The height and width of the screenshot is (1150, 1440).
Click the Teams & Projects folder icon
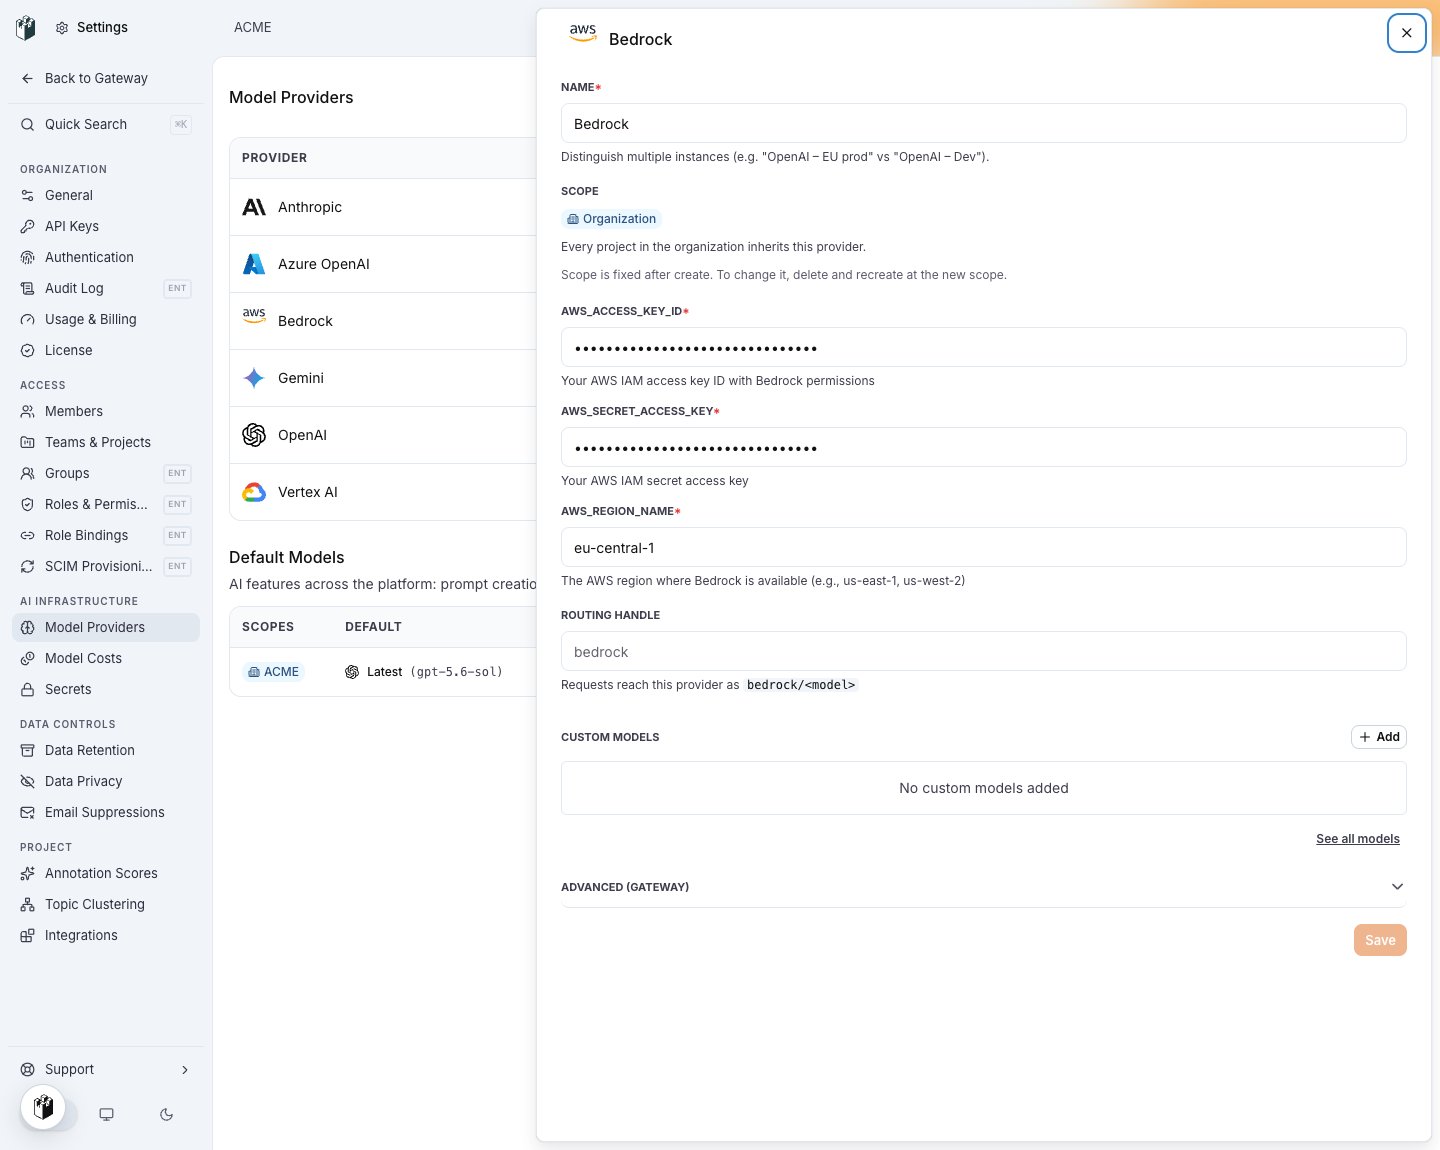click(28, 443)
